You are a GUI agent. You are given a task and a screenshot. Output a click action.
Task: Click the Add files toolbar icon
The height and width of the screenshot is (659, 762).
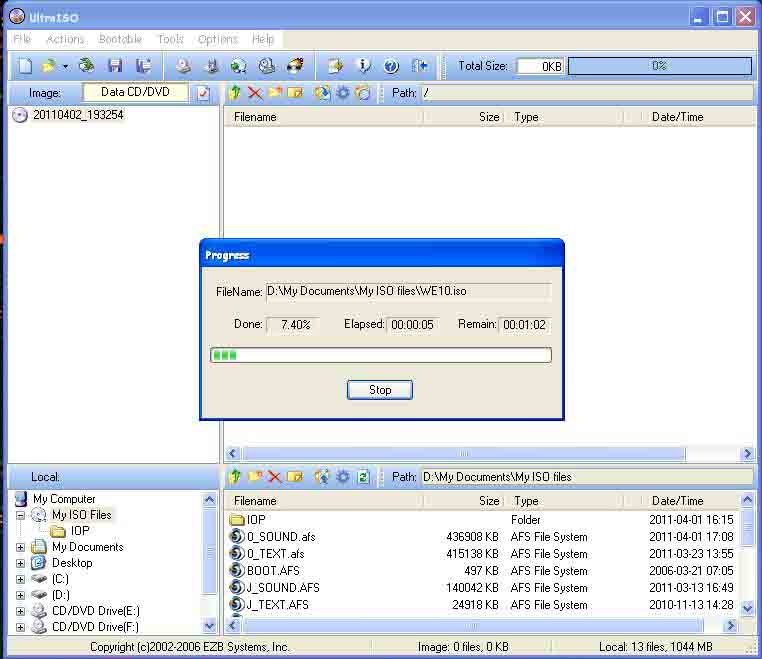(335, 66)
